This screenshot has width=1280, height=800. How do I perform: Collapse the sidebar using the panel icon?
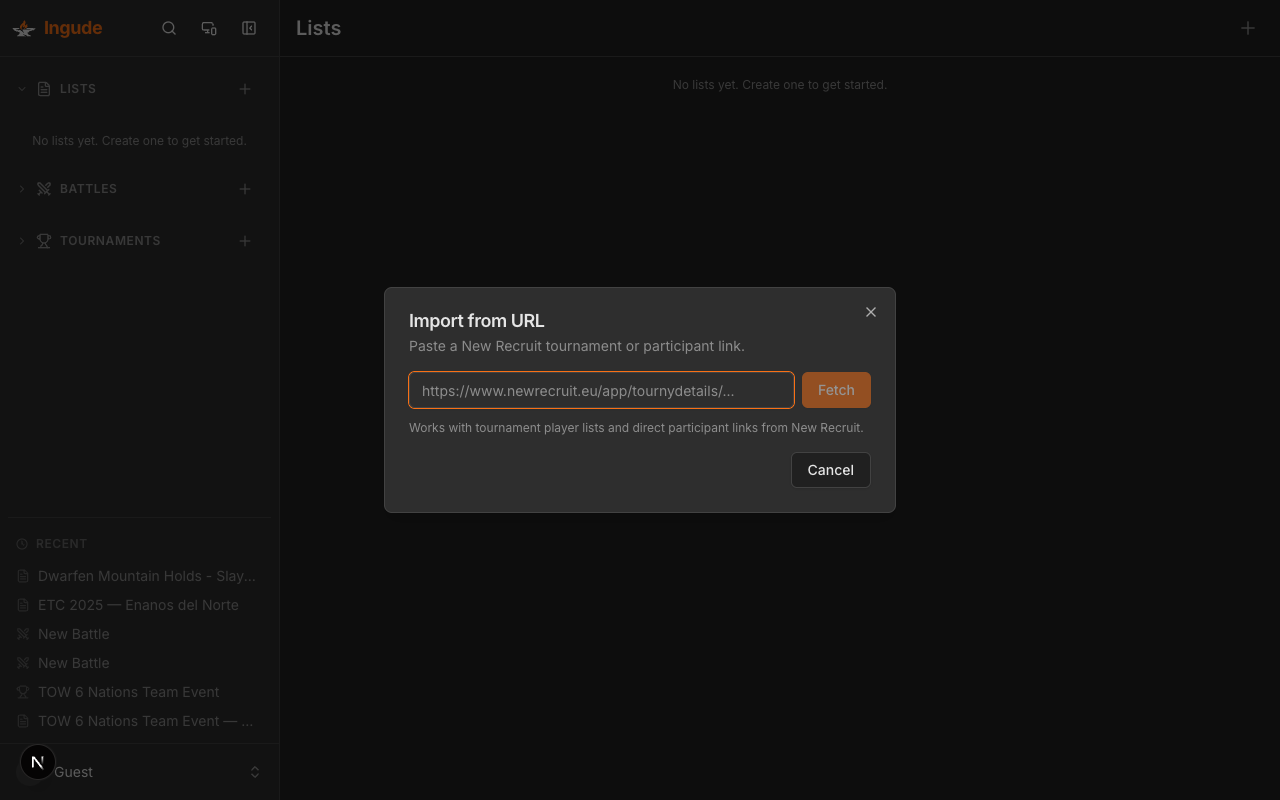(249, 28)
